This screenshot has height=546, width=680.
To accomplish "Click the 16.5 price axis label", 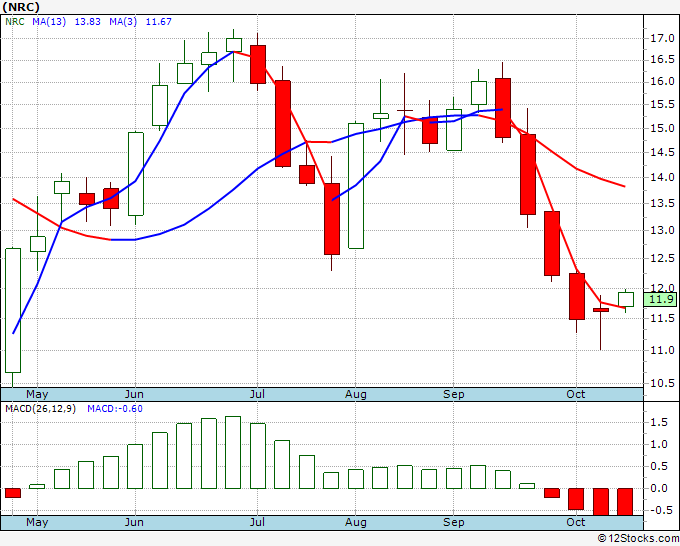I will (662, 59).
